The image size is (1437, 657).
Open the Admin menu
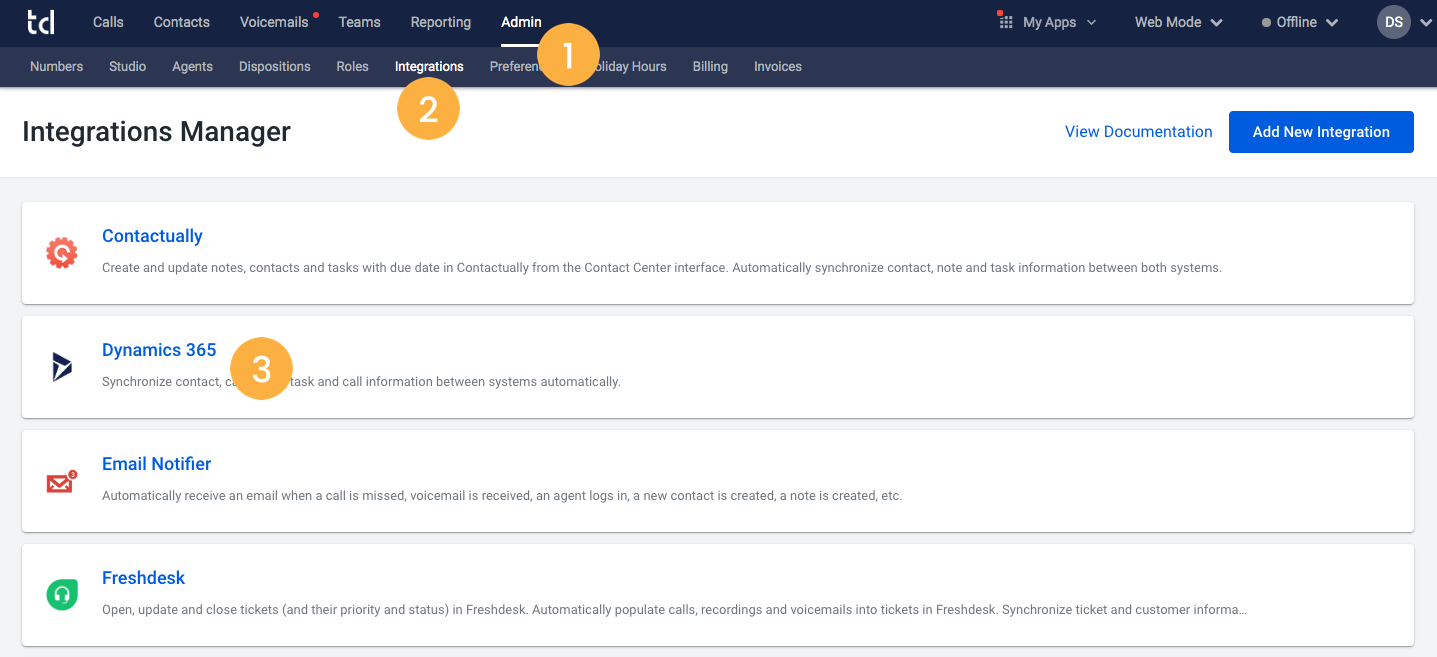click(521, 21)
